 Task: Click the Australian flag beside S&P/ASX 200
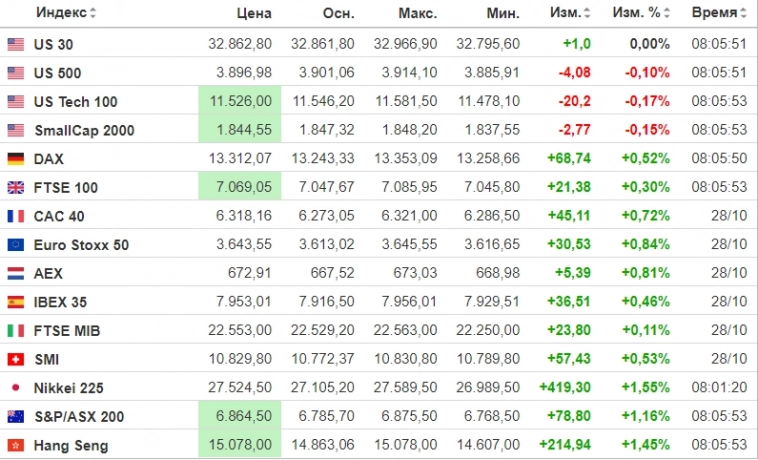point(16,417)
